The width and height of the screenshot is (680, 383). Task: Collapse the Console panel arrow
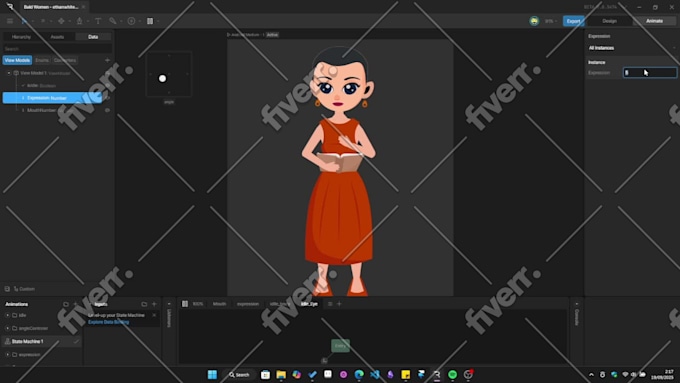pyautogui.click(x=576, y=304)
